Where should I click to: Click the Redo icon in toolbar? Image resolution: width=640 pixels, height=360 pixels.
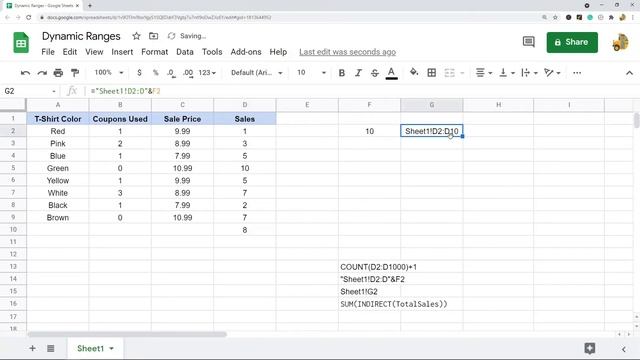pos(42,73)
